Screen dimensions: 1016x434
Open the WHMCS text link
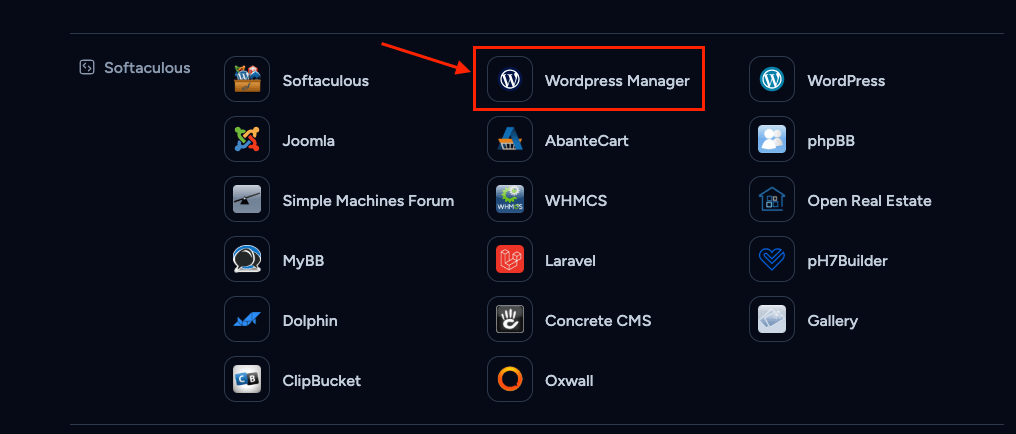coord(575,201)
